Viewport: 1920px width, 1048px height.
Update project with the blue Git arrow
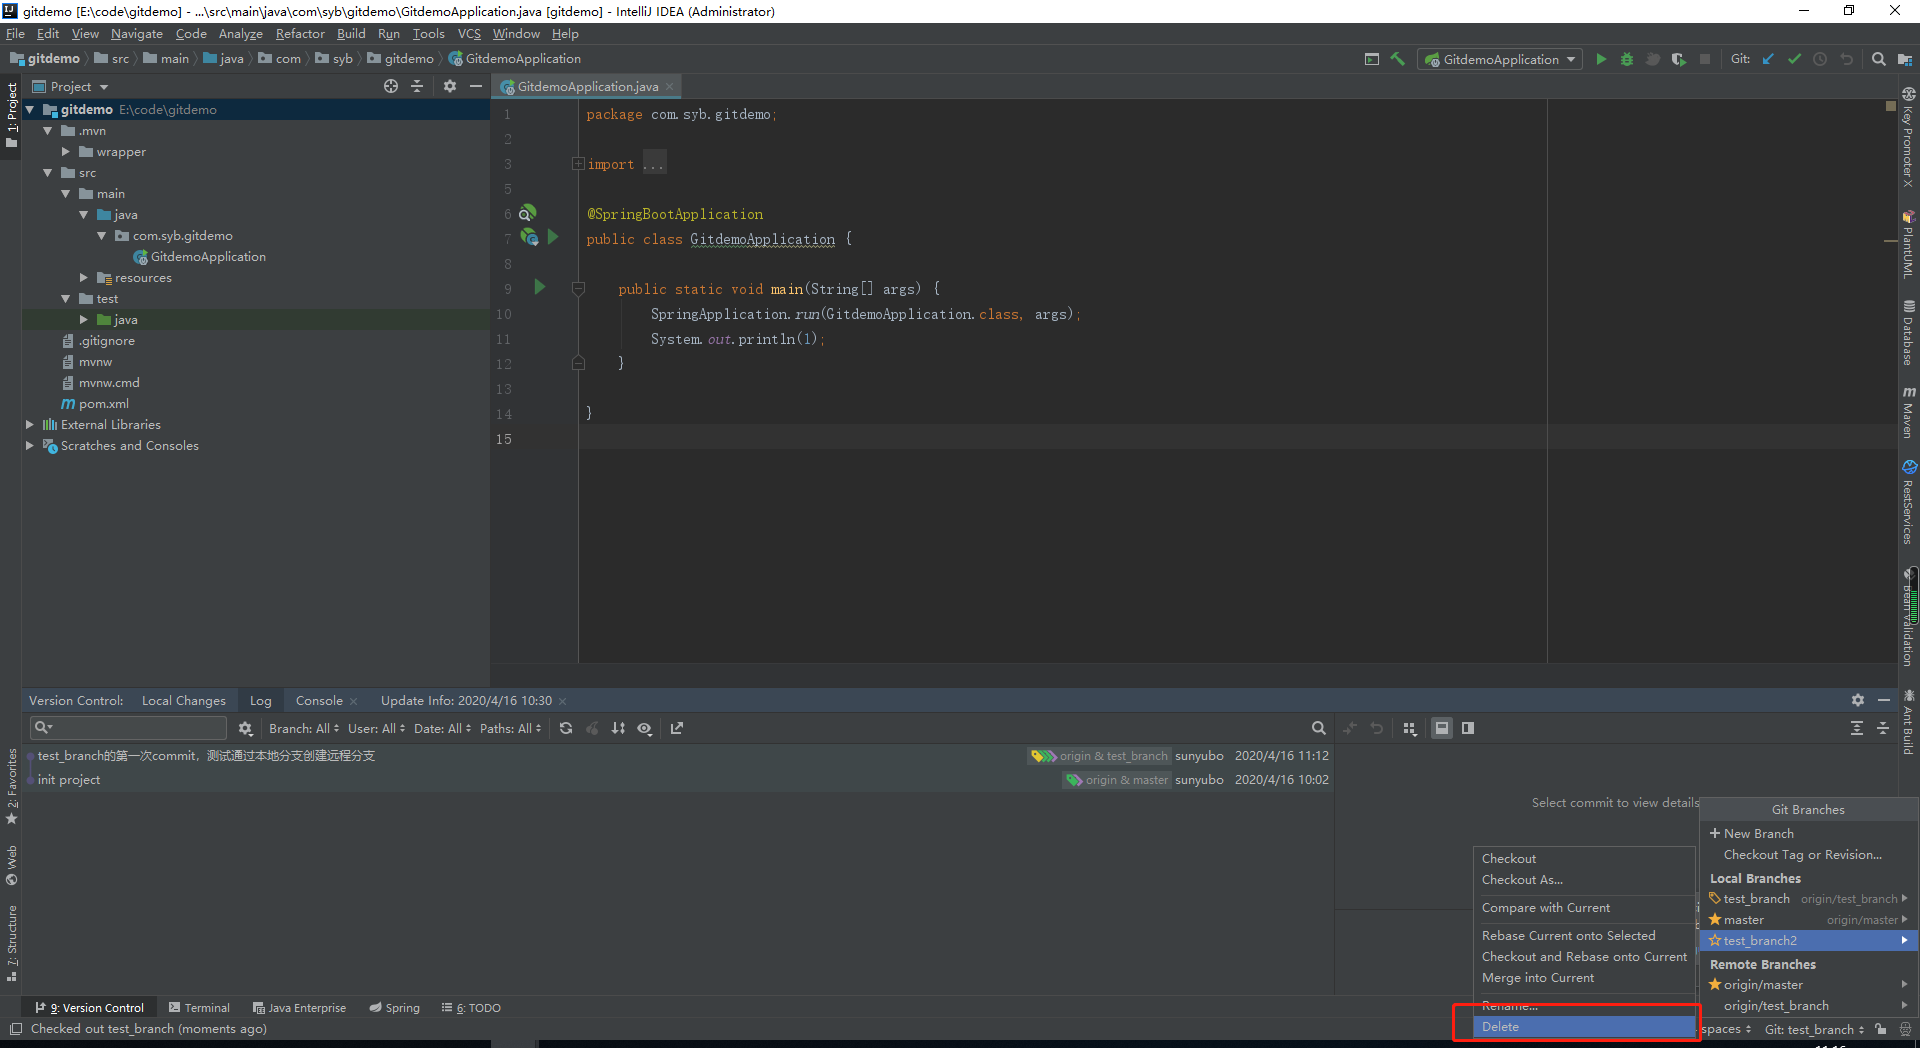coord(1768,59)
